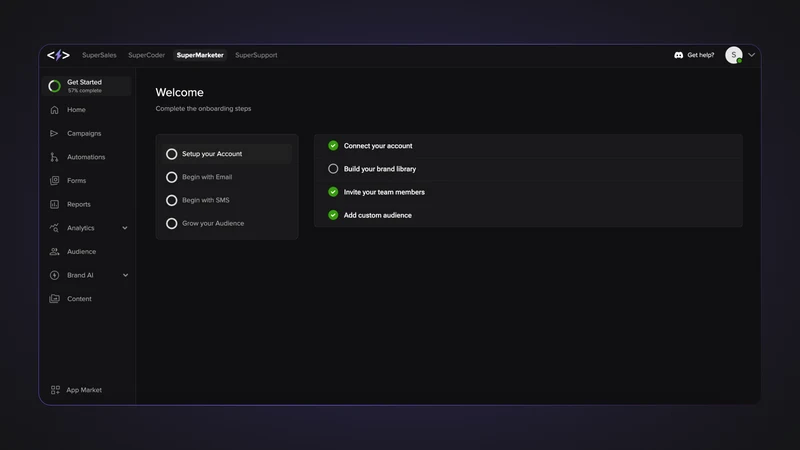Switch to the SuperSupport tab
The width and height of the screenshot is (800, 450).
tap(256, 55)
